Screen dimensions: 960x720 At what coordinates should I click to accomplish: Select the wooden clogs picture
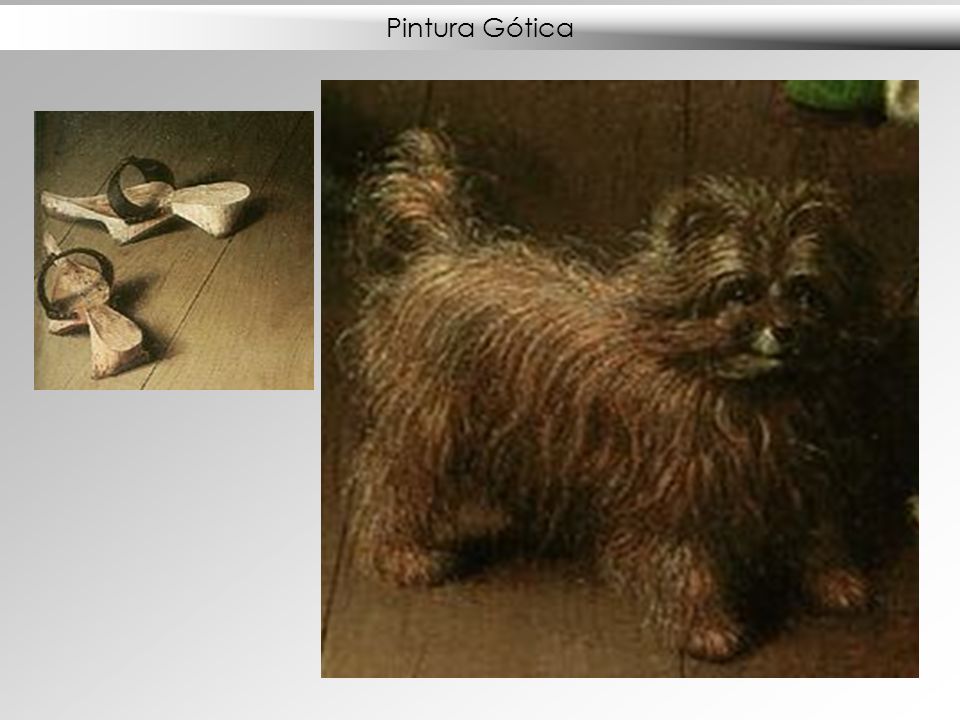click(x=174, y=250)
